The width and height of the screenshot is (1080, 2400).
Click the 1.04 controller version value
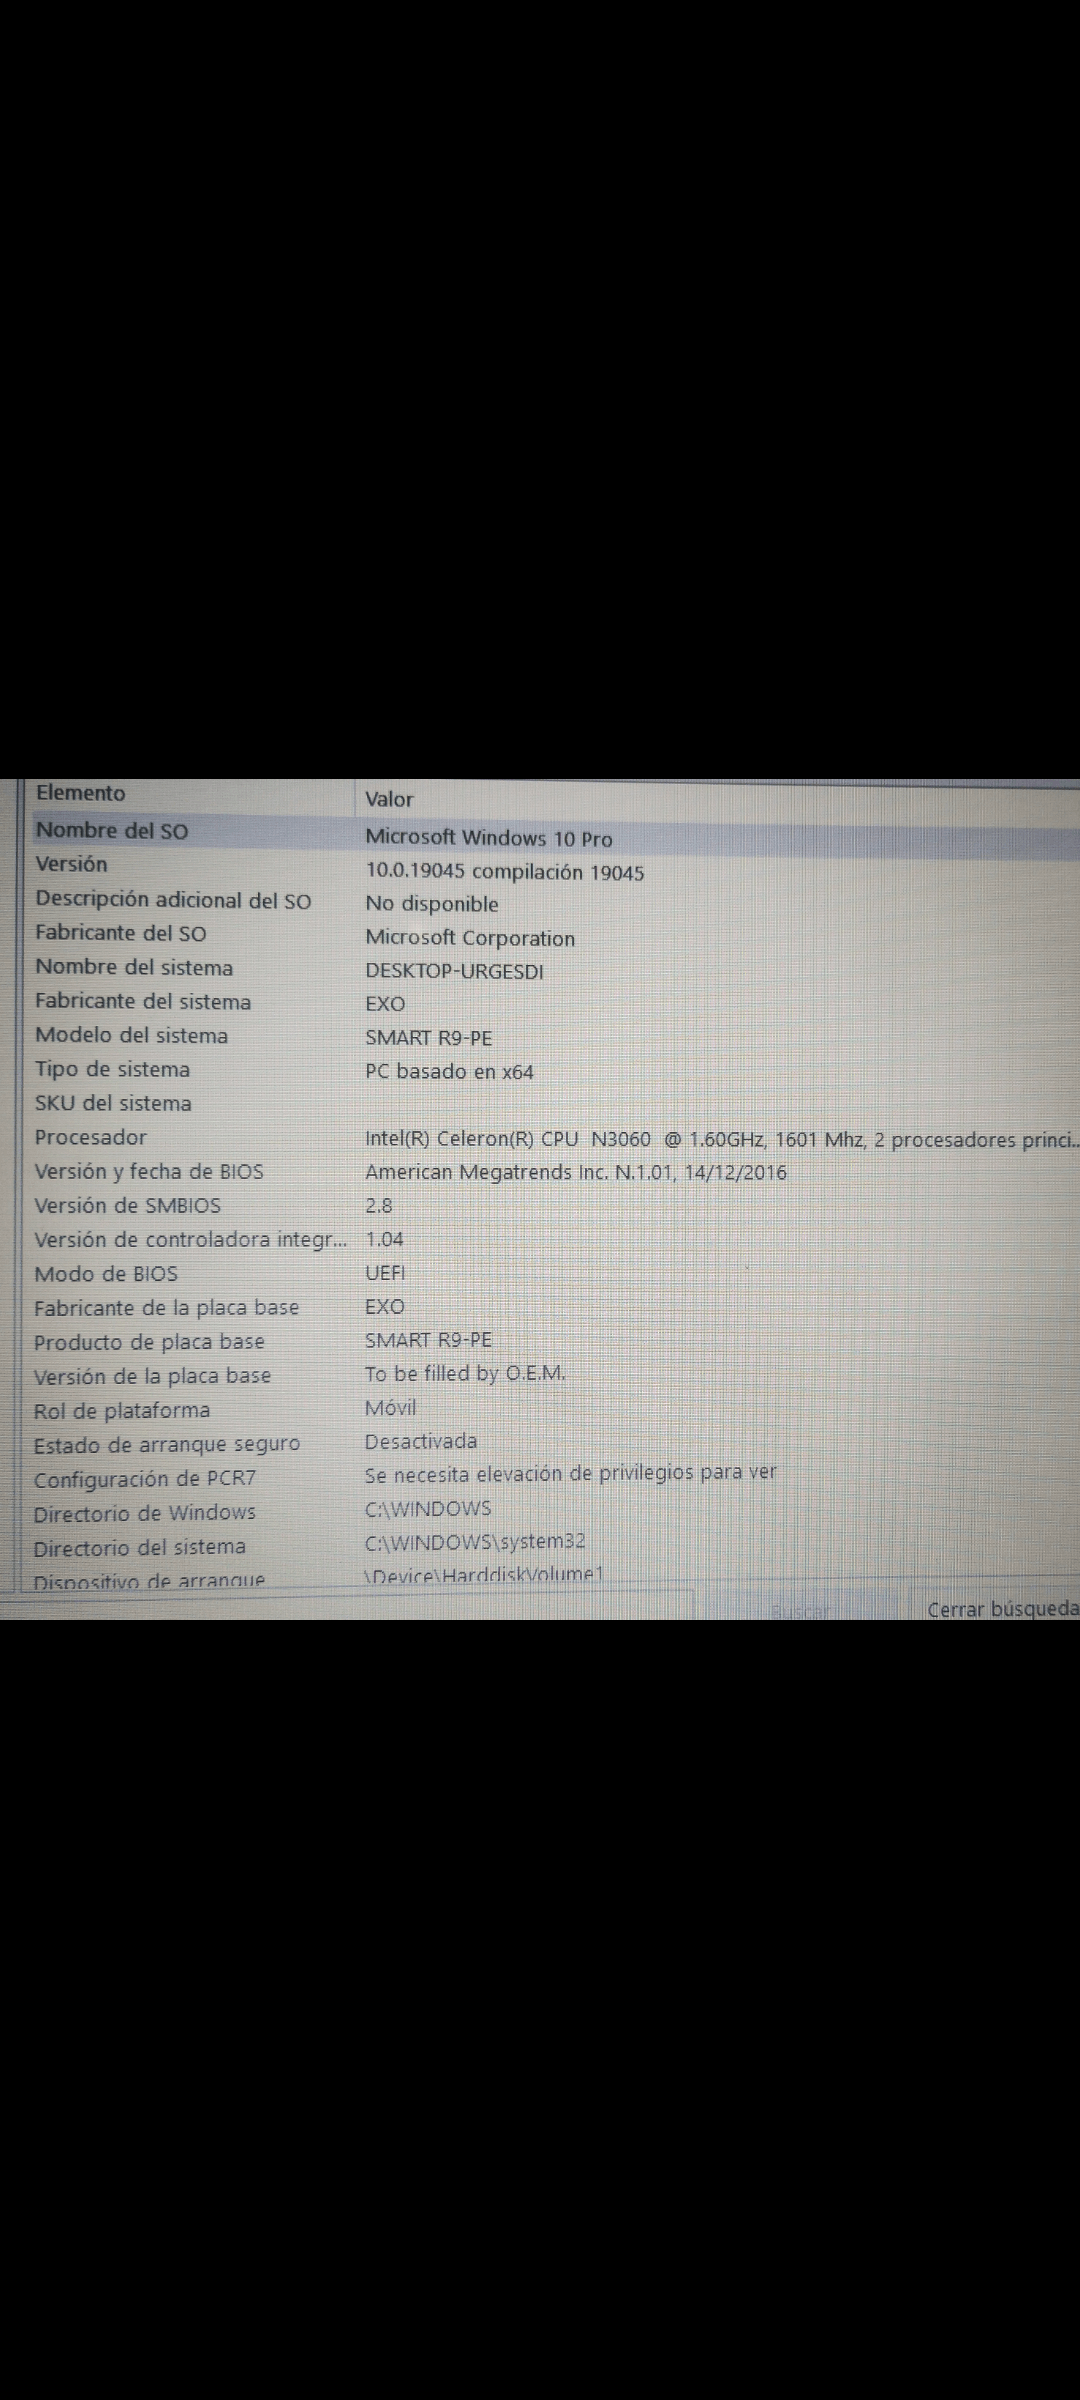click(x=385, y=1239)
